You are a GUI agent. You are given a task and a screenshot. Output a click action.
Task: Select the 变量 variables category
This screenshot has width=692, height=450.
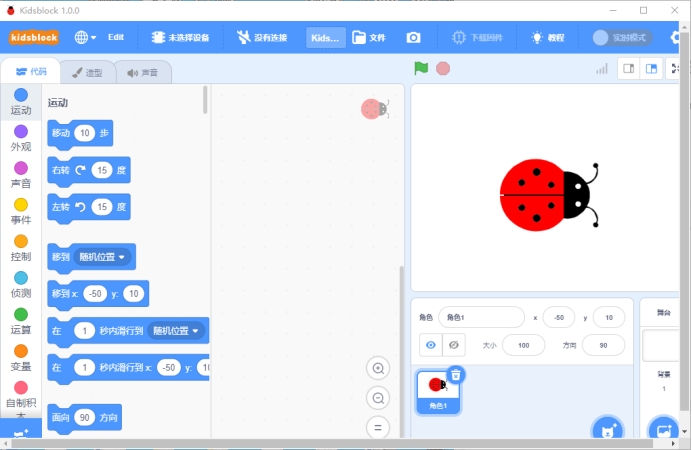click(x=21, y=358)
